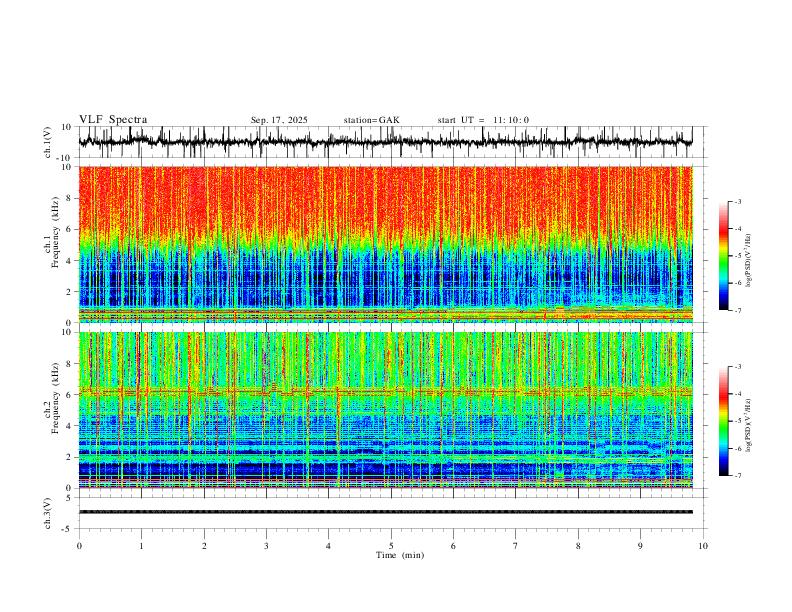Click the ch.1 spectrogram color scale bar
Image resolution: width=792 pixels, height=612 pixels.
724,256
